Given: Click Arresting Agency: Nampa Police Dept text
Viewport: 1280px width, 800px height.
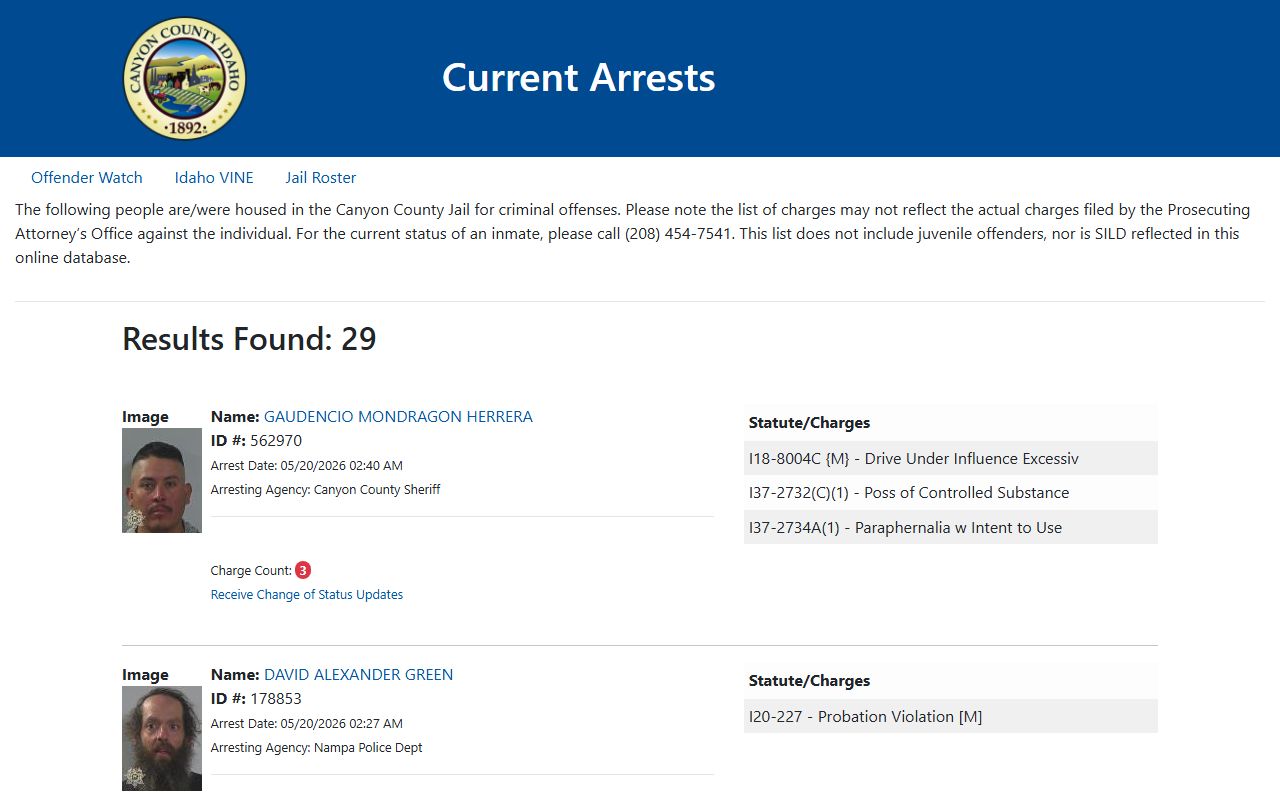Looking at the screenshot, I should click(317, 748).
